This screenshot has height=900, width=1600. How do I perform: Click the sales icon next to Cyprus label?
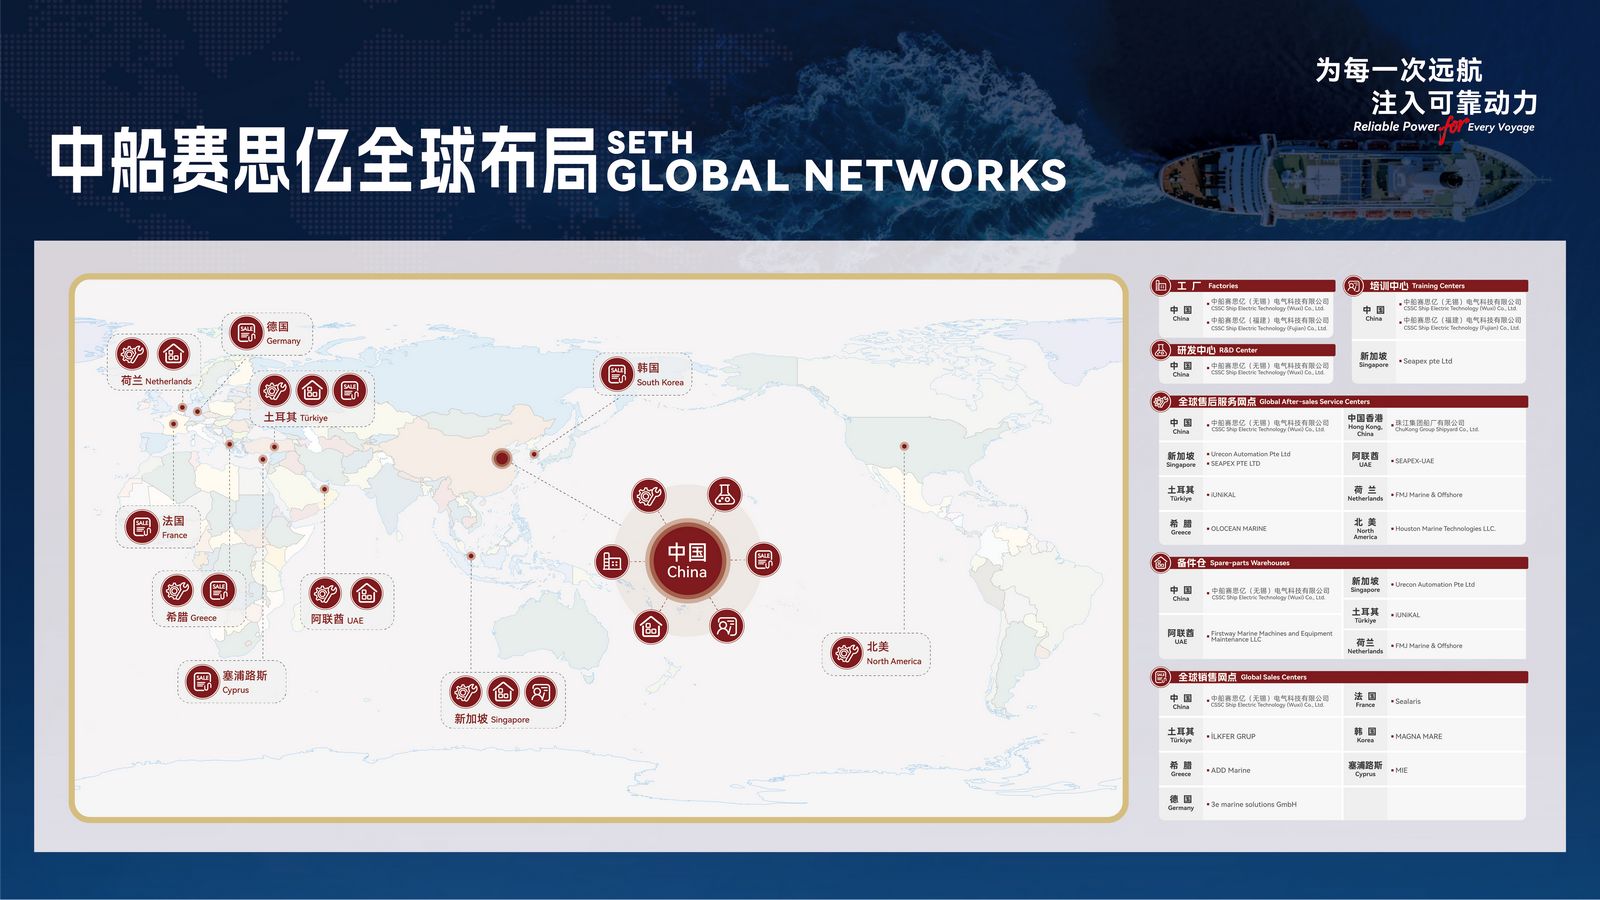click(202, 682)
